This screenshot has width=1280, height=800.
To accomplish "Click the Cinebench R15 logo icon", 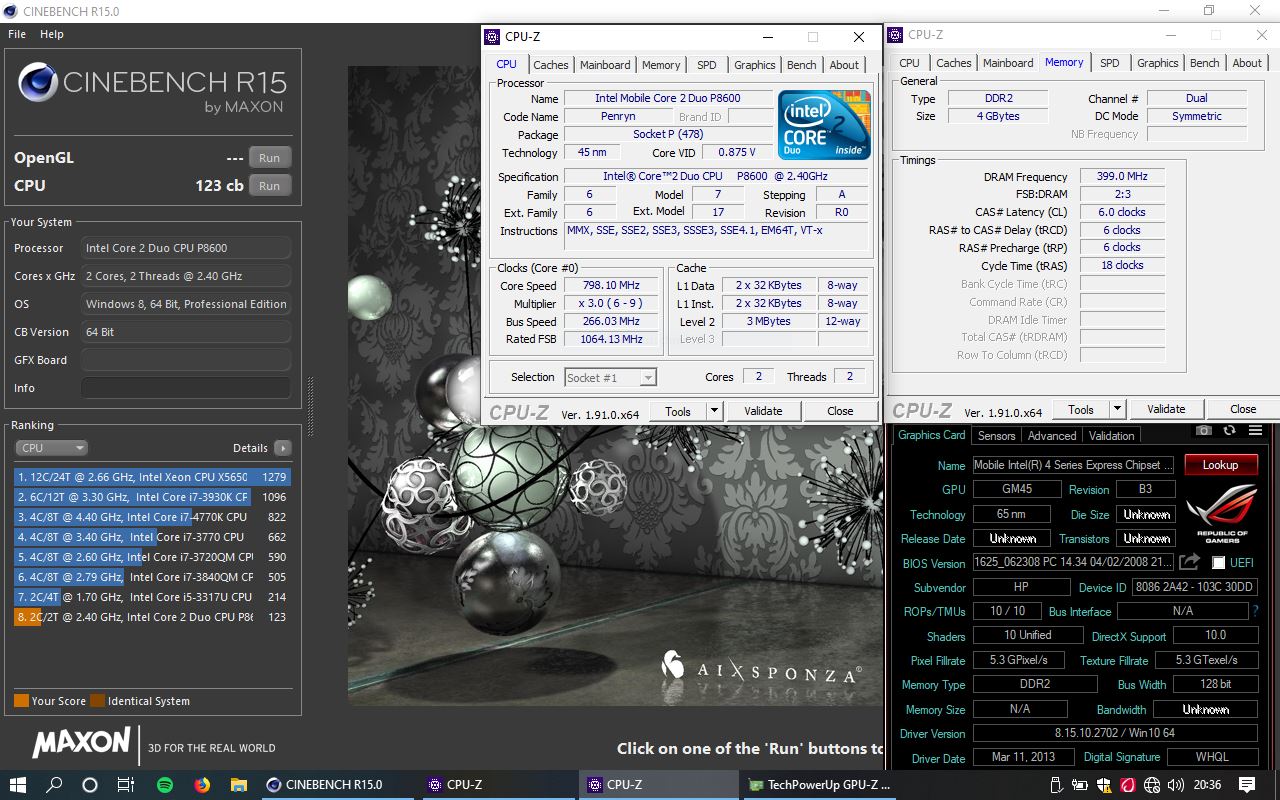I will 38,82.
